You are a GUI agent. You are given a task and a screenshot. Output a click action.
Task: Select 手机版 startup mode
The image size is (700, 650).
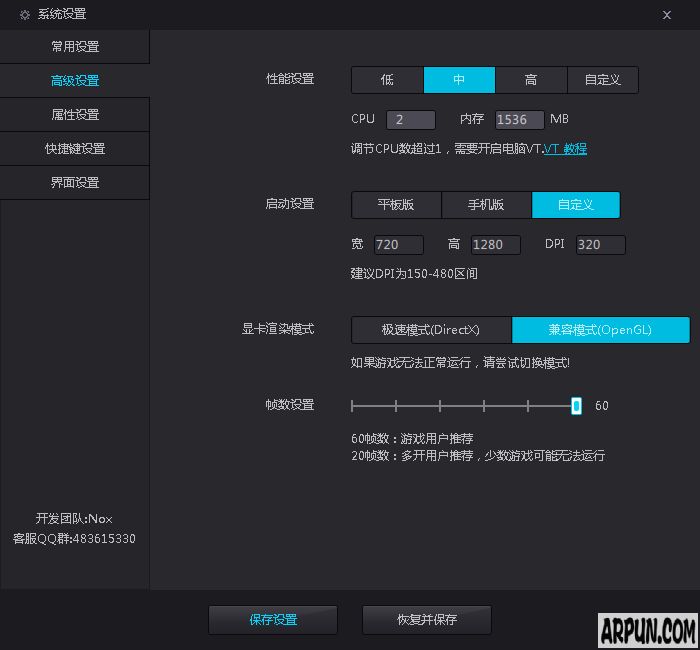486,205
